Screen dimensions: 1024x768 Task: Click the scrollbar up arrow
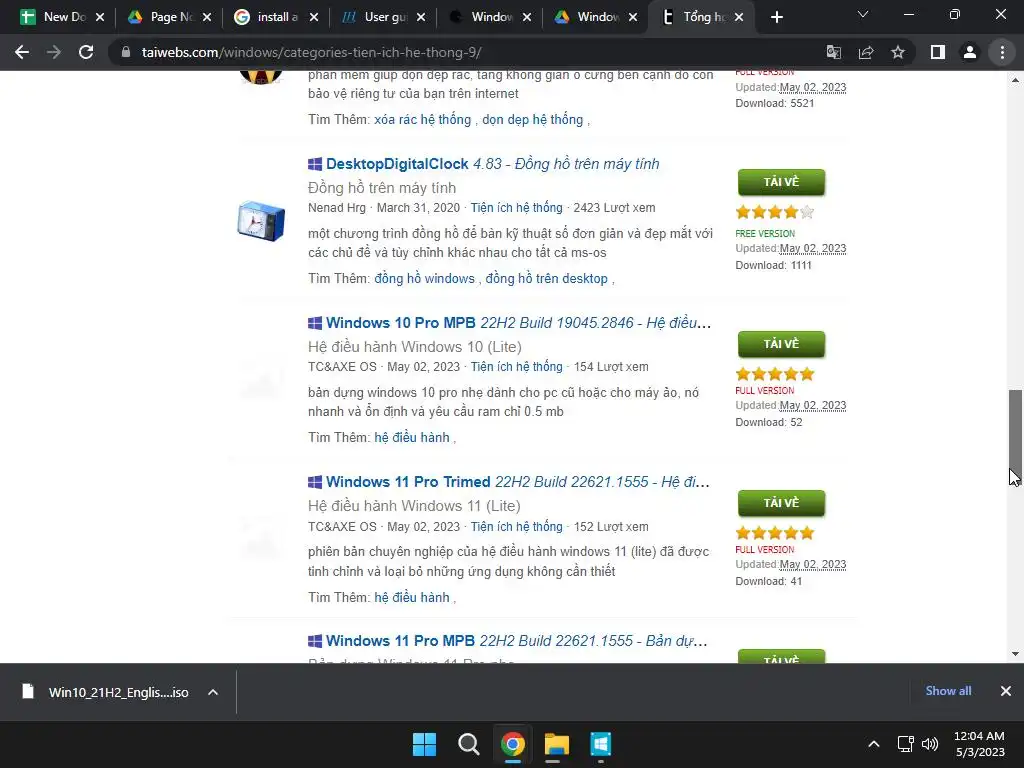coord(1015,80)
